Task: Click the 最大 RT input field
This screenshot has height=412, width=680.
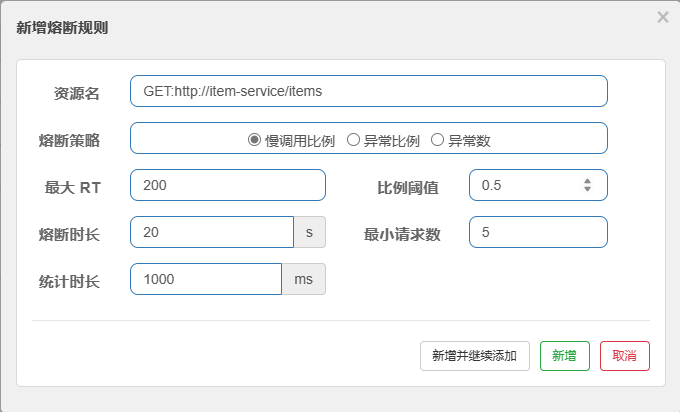Action: click(228, 185)
